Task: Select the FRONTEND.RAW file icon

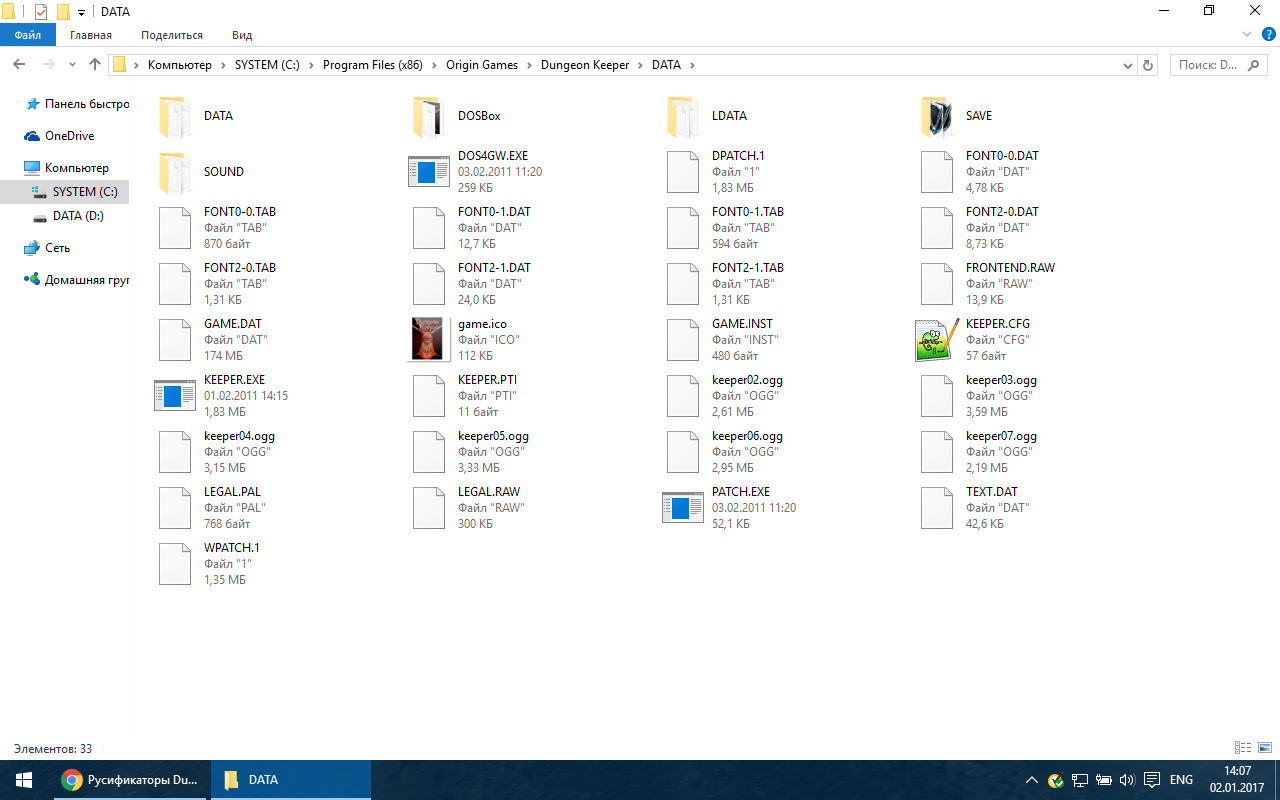Action: 936,284
